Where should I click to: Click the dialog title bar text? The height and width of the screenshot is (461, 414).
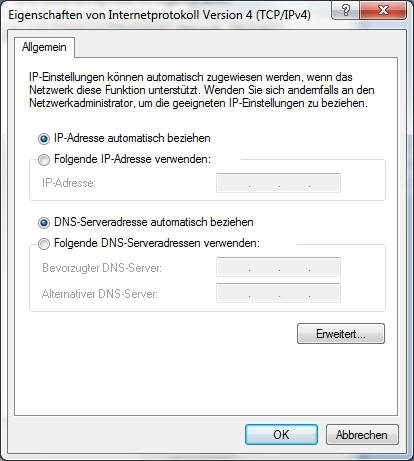[159, 15]
